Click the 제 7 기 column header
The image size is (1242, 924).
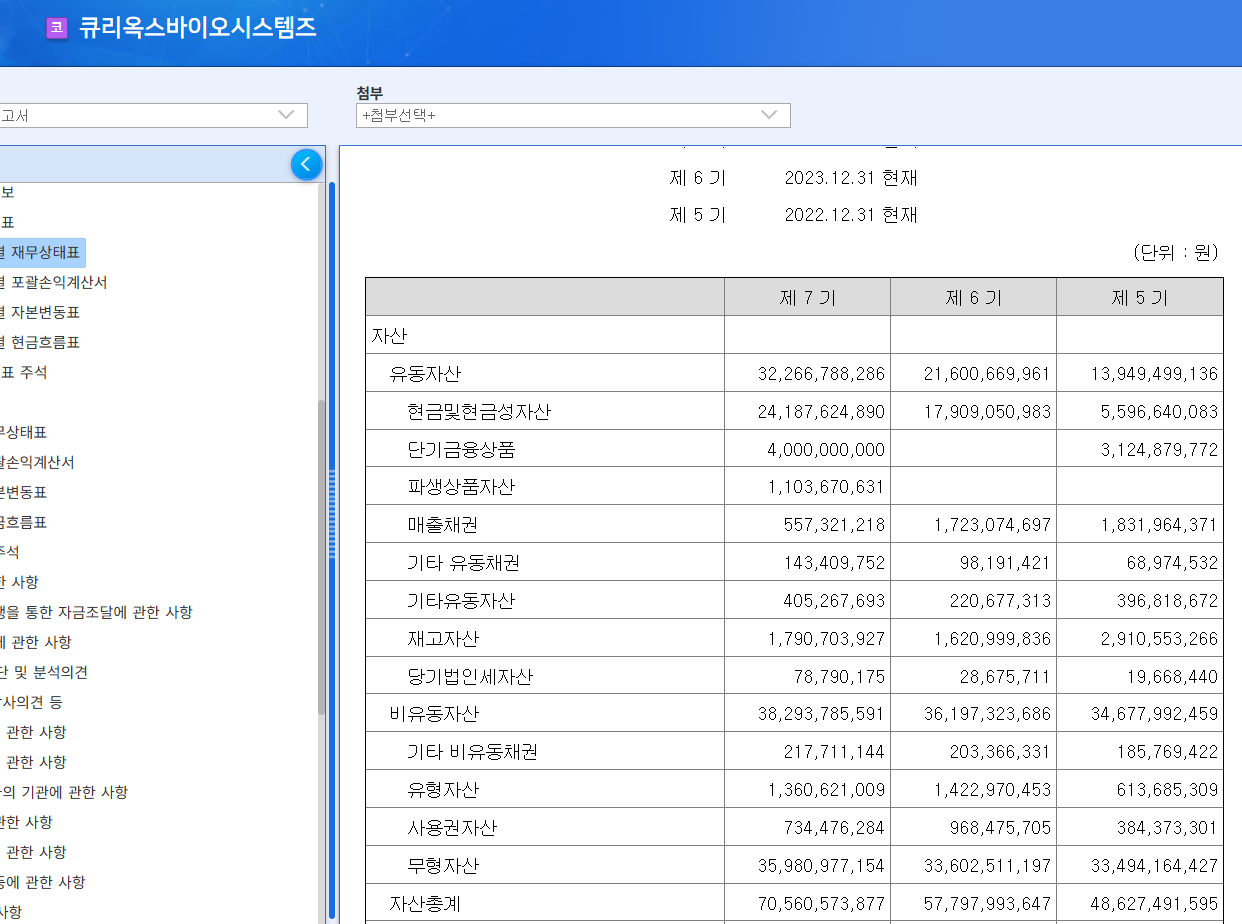tap(807, 297)
